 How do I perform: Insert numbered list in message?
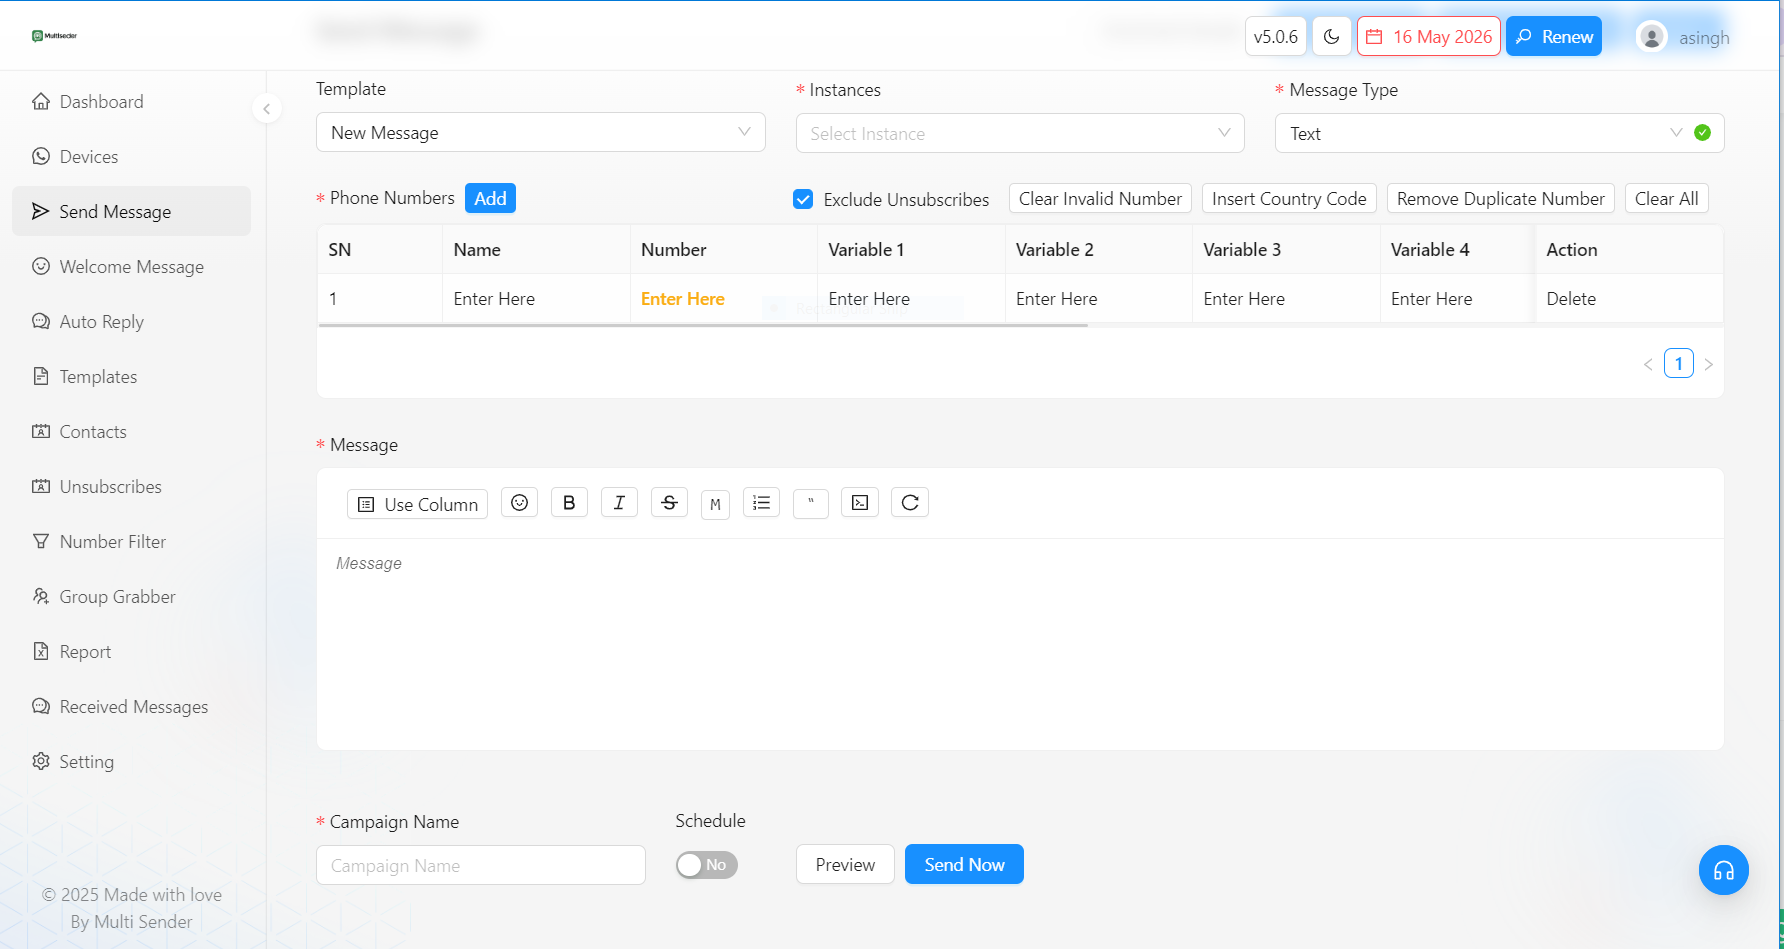(761, 503)
